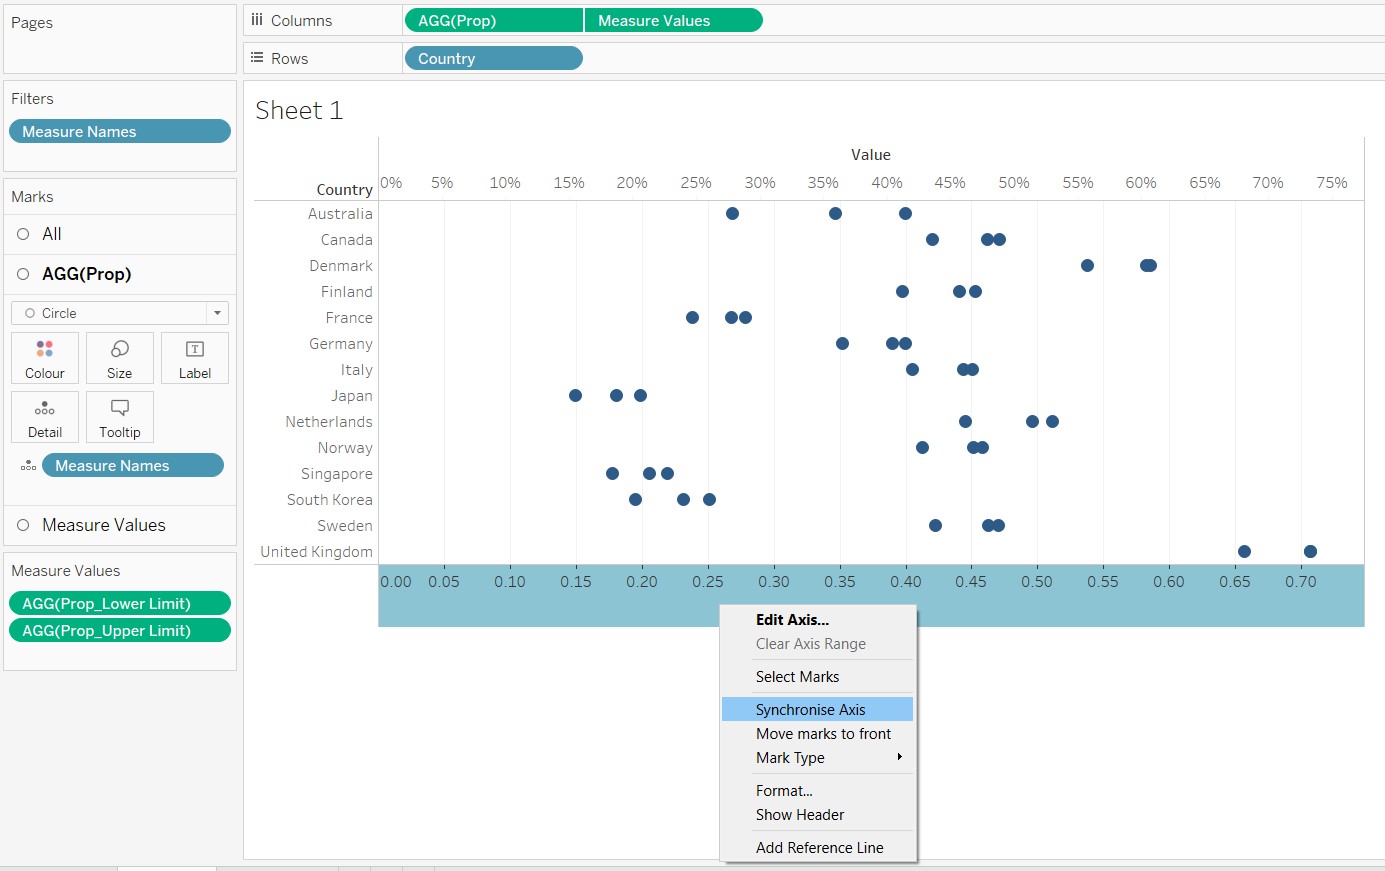This screenshot has width=1385, height=871.
Task: Click the Measure Names filter pill
Action: [x=119, y=132]
